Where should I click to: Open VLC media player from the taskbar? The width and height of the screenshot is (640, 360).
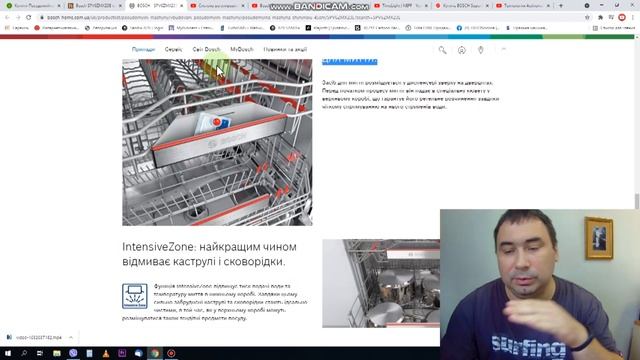click(x=106, y=353)
